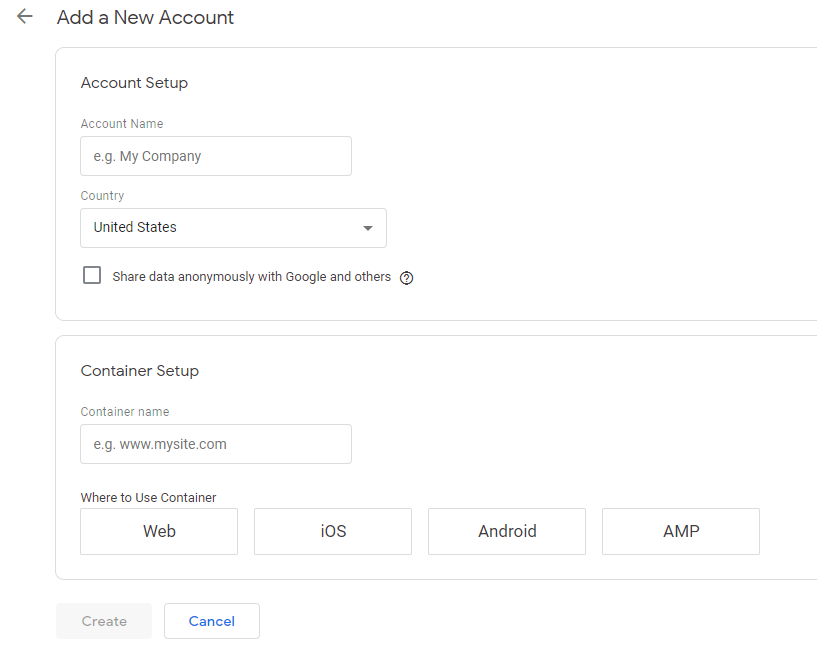Click the Container Setup section heading
This screenshot has width=817, height=658.
(139, 371)
